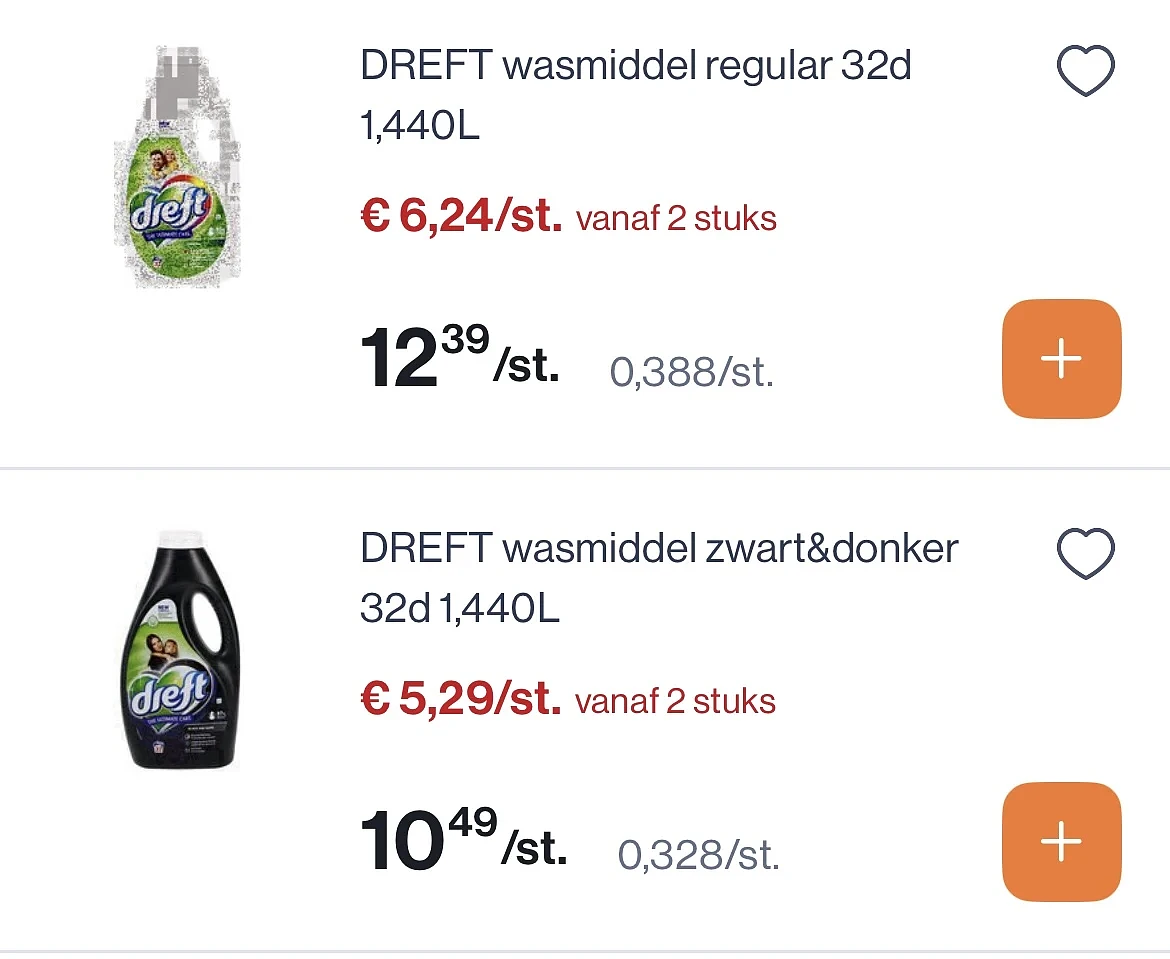This screenshot has width=1170, height=959.
Task: Toggle heart on Dreft zwart&donker product
Action: [1086, 553]
